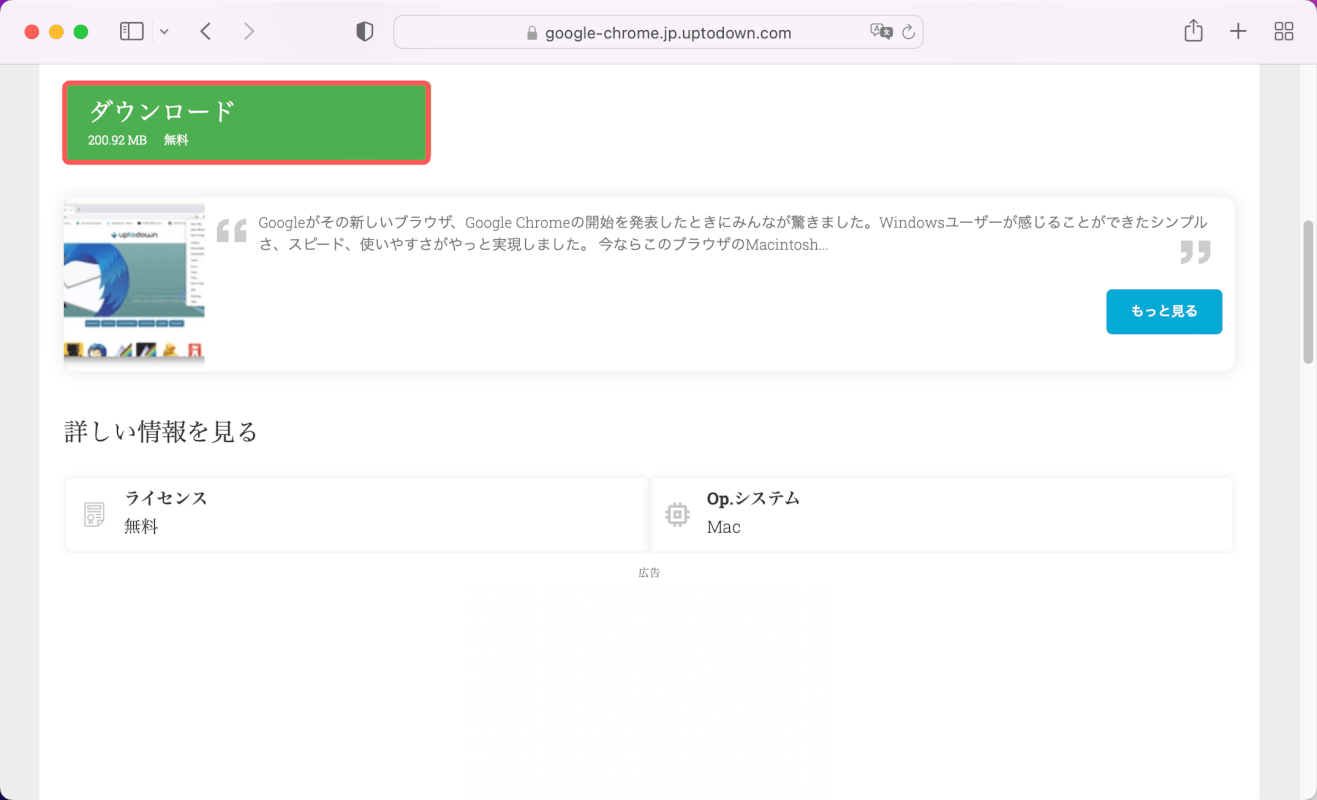Click the 広告 label
Image resolution: width=1317 pixels, height=800 pixels.
coord(649,573)
